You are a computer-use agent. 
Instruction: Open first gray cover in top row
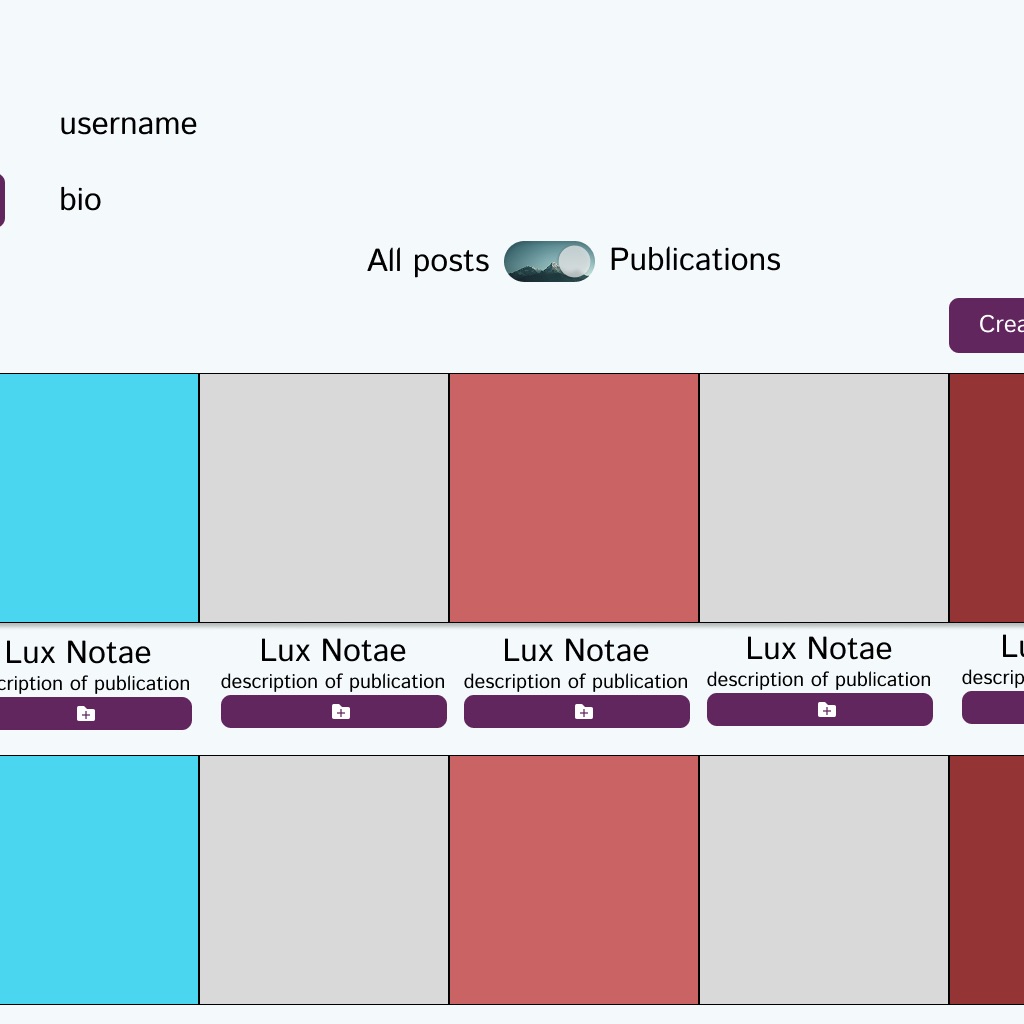point(324,498)
